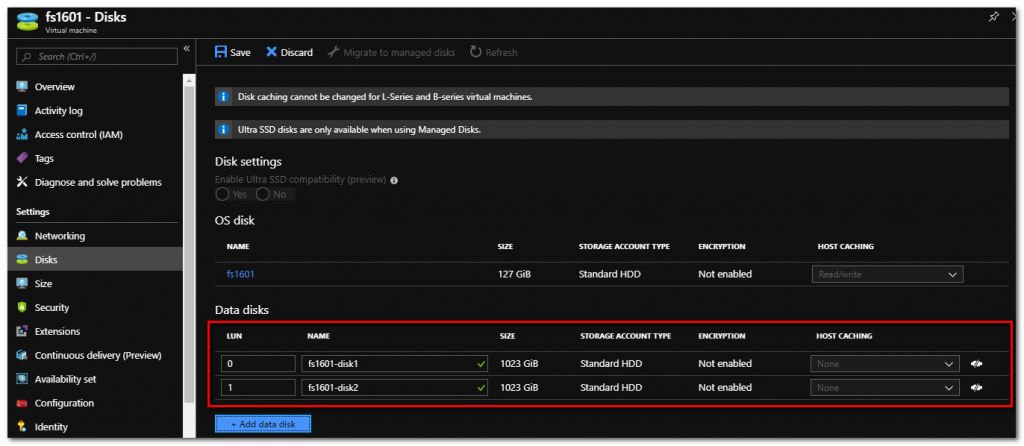Click the fs1601-disk2 name field
1024x446 pixels.
pyautogui.click(x=395, y=388)
